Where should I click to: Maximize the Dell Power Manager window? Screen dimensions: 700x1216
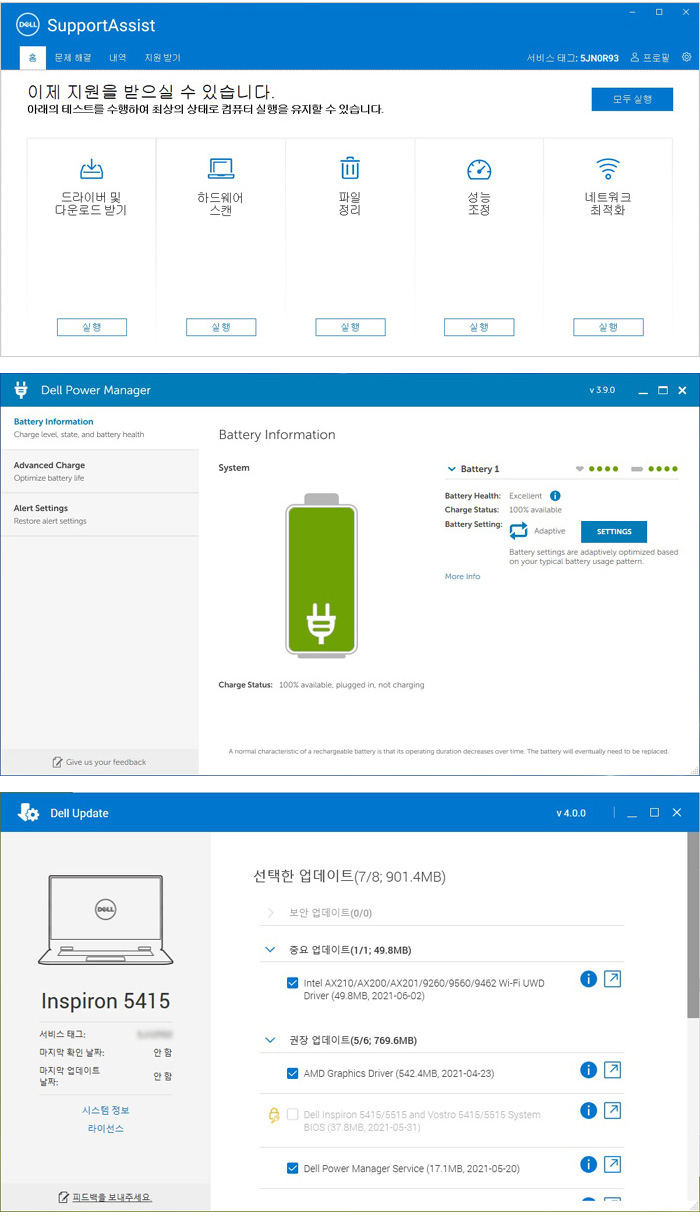click(662, 391)
